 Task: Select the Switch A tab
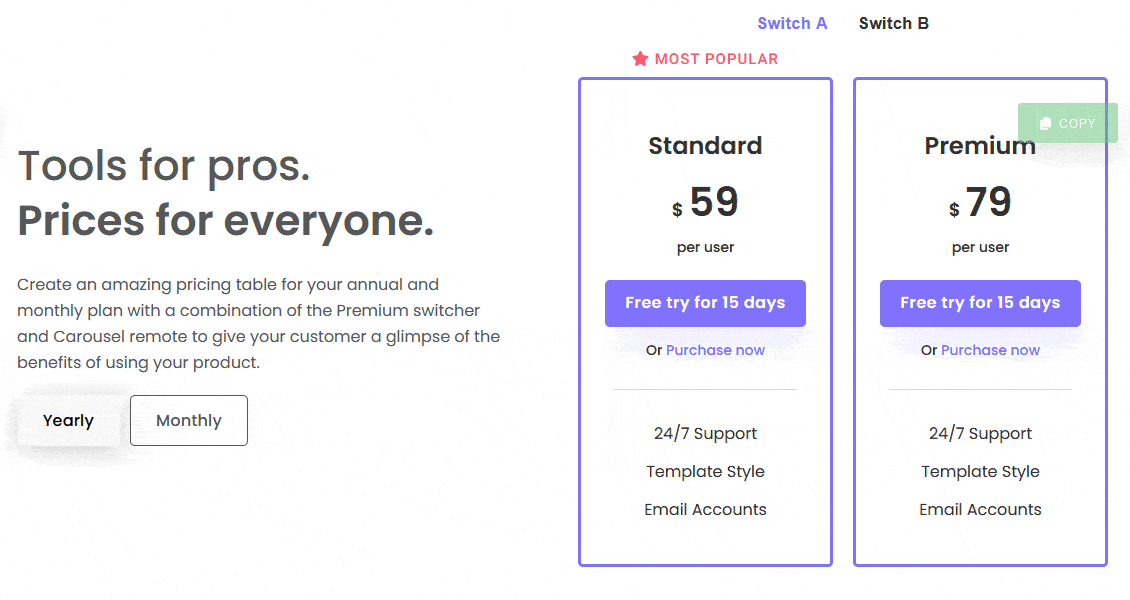click(792, 23)
